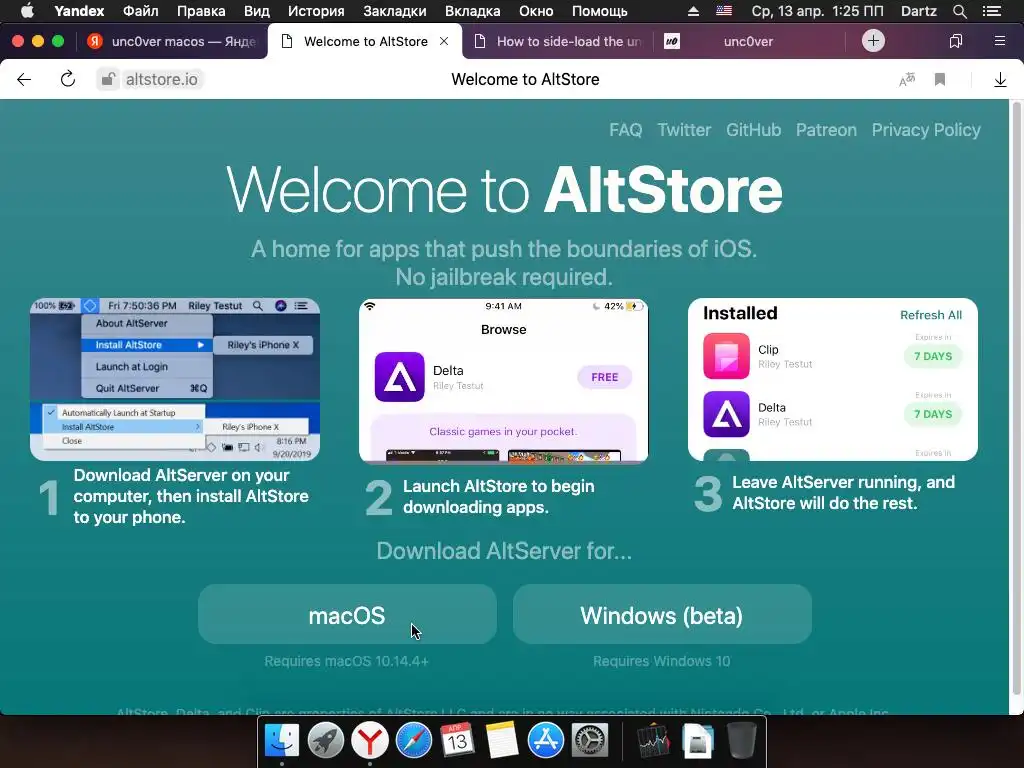
Task: Reload the altstore.io page
Action: [x=67, y=80]
